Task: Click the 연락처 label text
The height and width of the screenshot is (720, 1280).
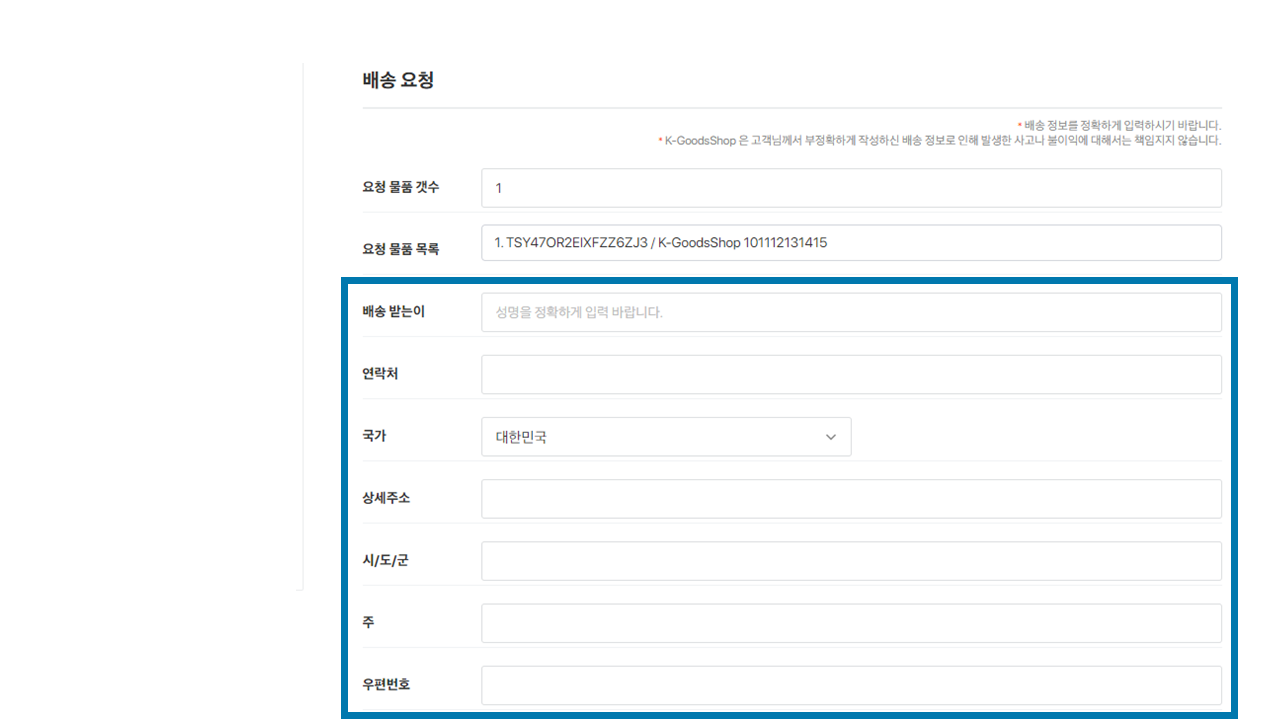Action: [x=380, y=374]
